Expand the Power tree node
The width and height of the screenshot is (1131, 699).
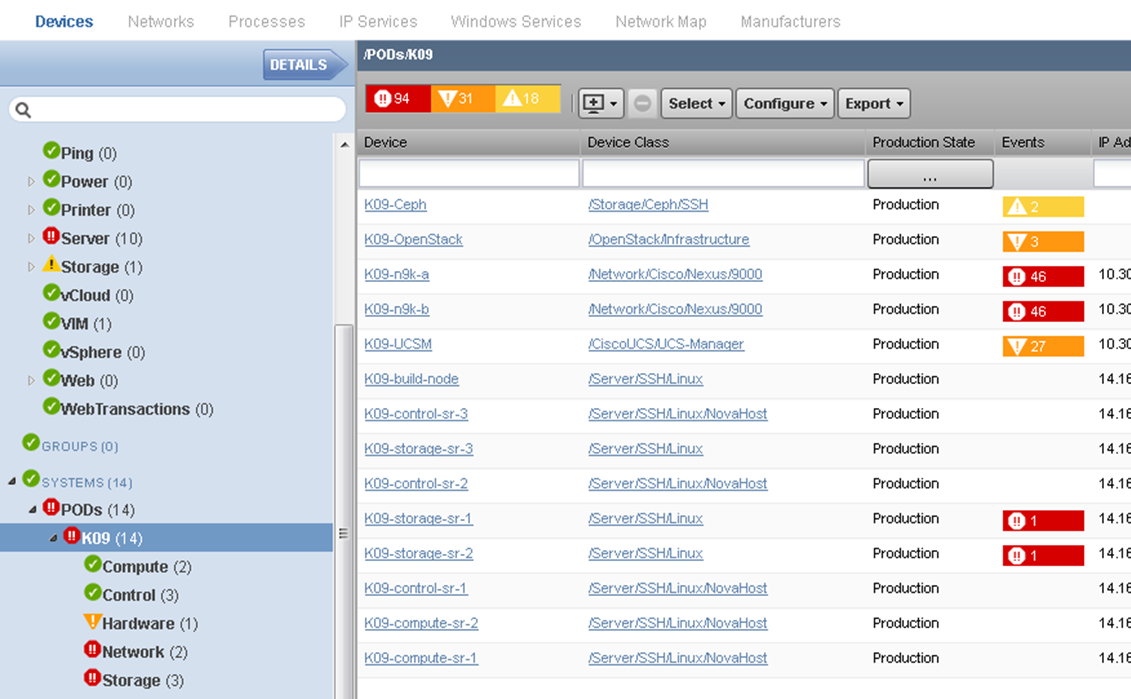point(31,182)
